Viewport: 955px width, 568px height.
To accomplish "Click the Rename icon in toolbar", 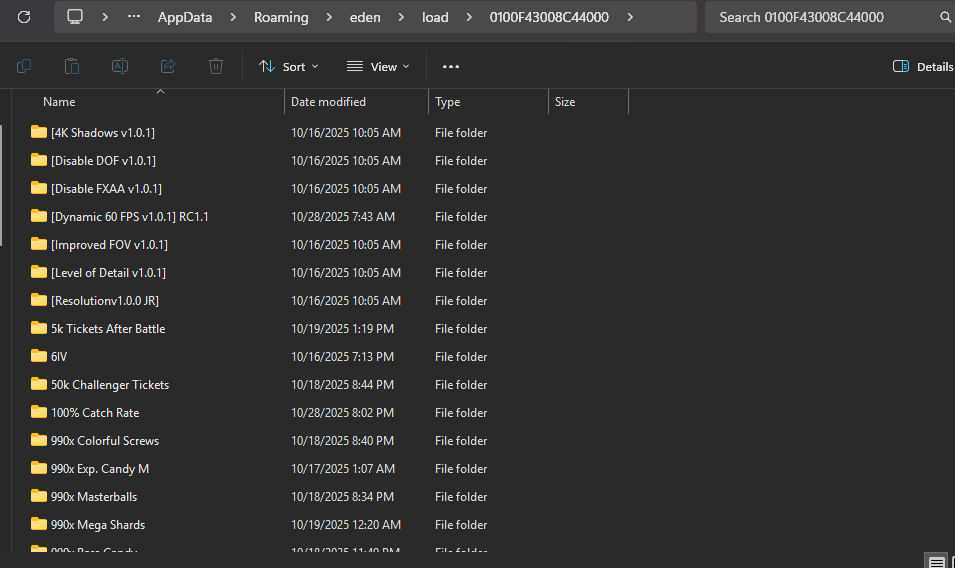I will coord(120,66).
